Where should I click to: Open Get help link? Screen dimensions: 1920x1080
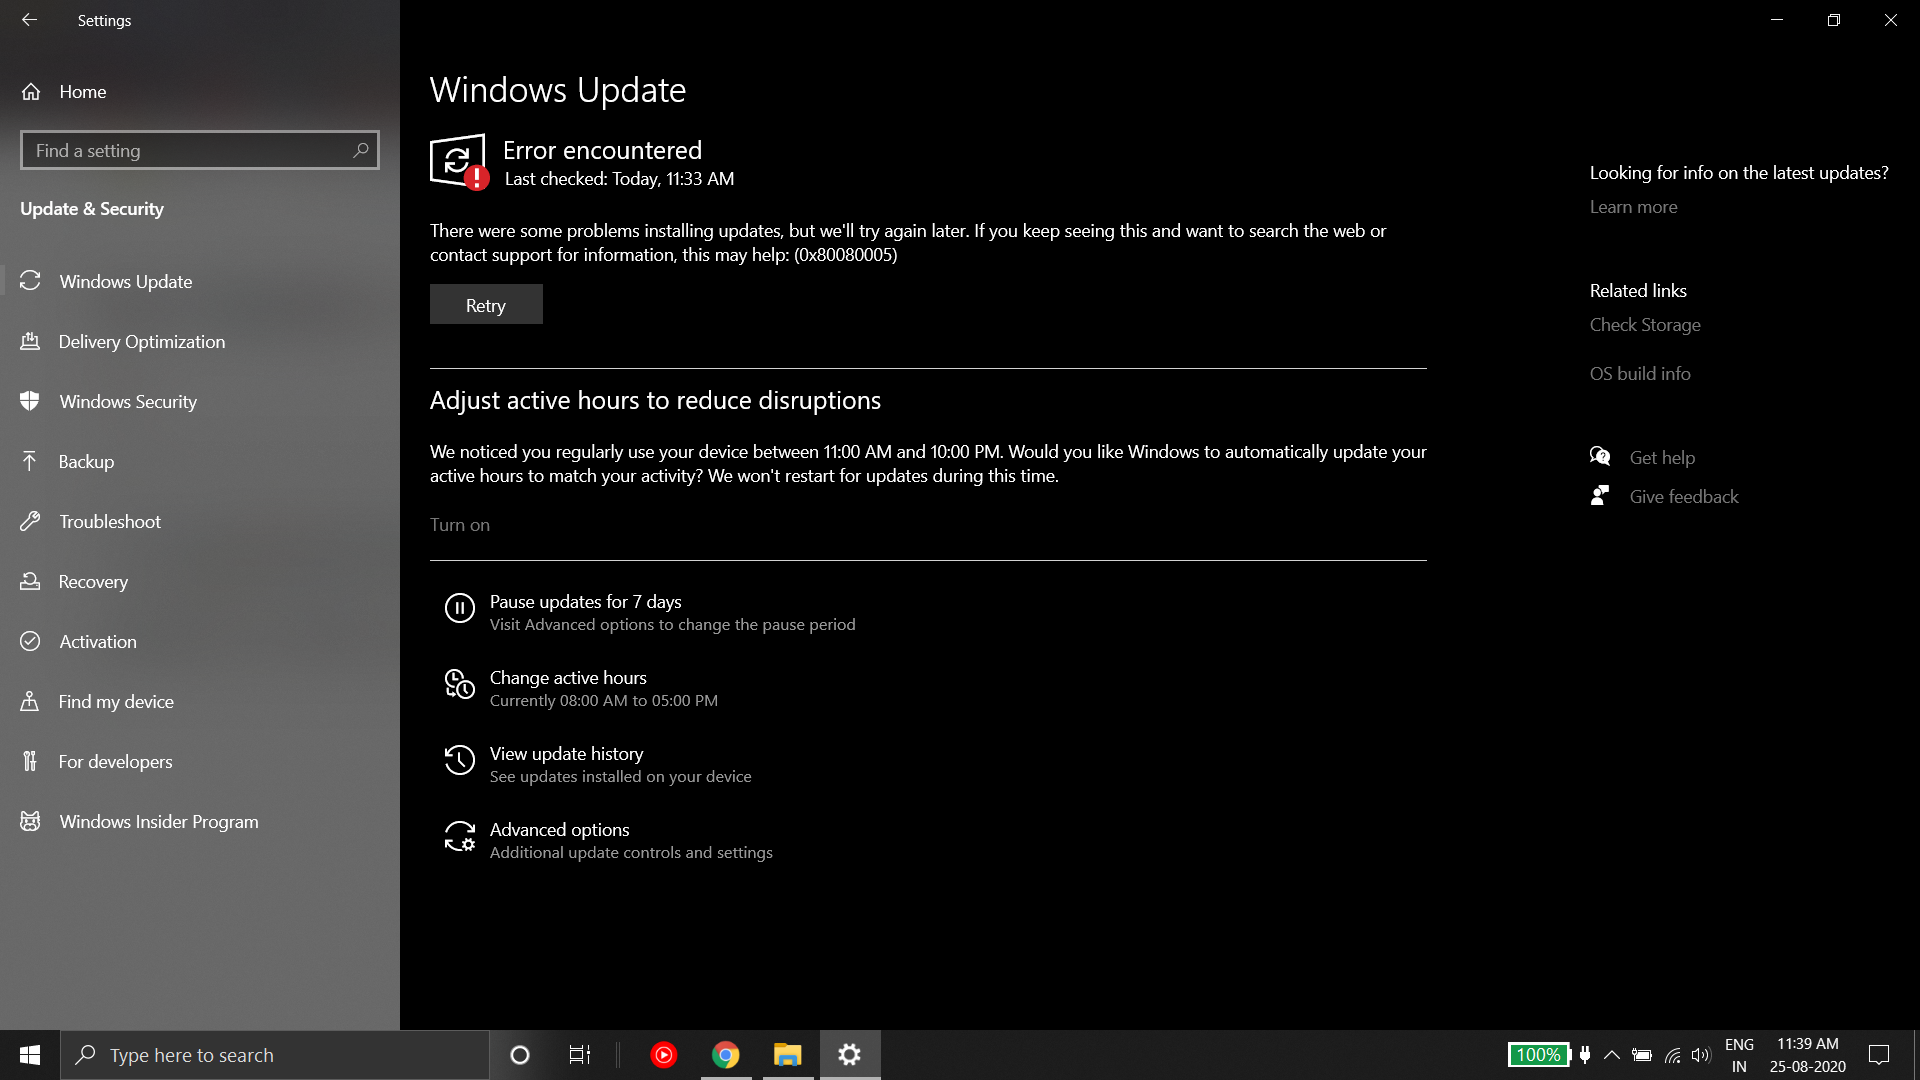click(1662, 458)
